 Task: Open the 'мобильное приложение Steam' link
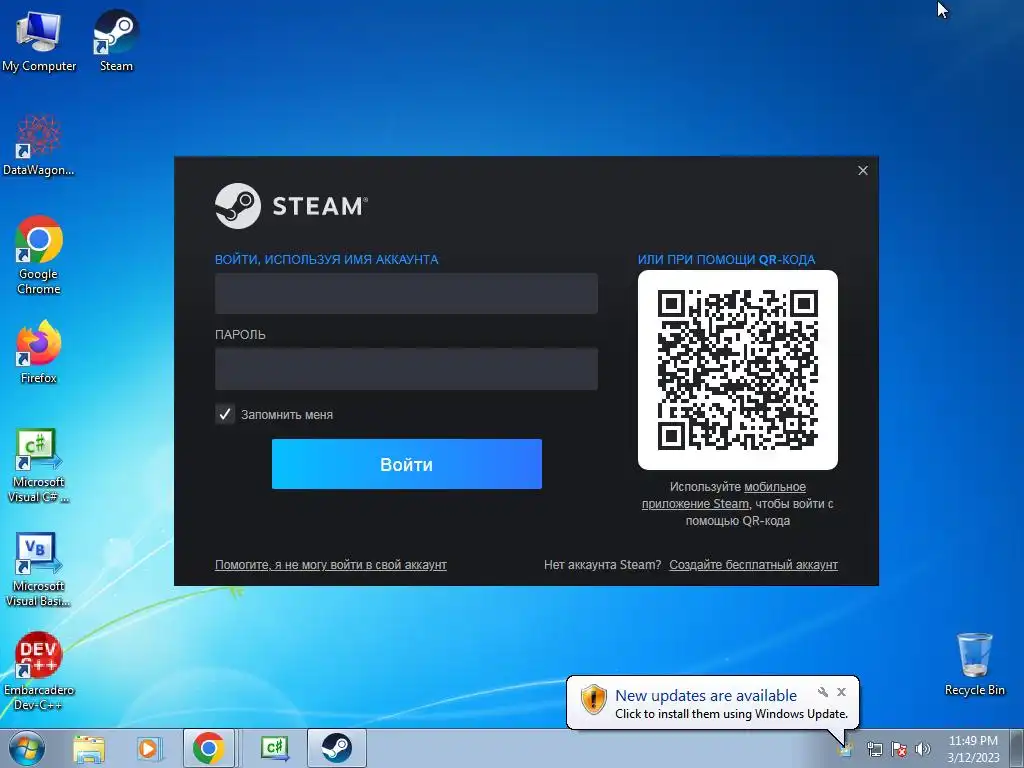coord(724,495)
